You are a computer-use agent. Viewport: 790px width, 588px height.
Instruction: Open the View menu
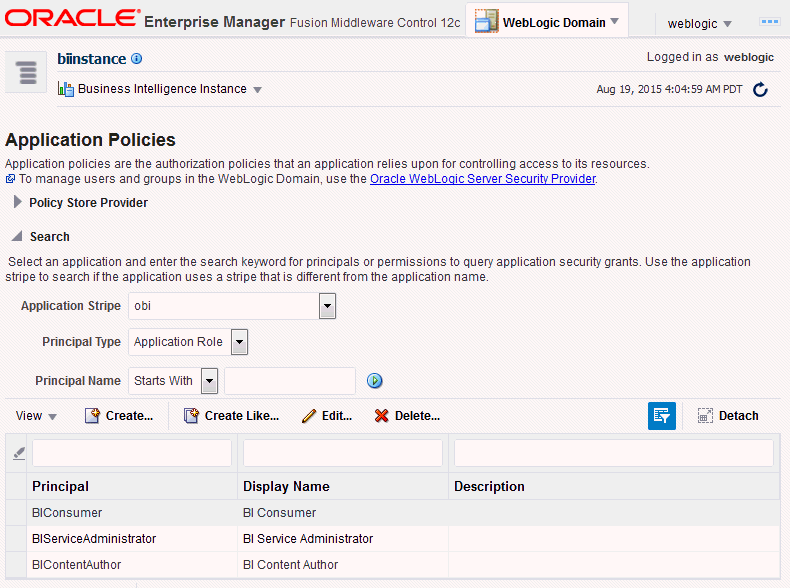[36, 416]
